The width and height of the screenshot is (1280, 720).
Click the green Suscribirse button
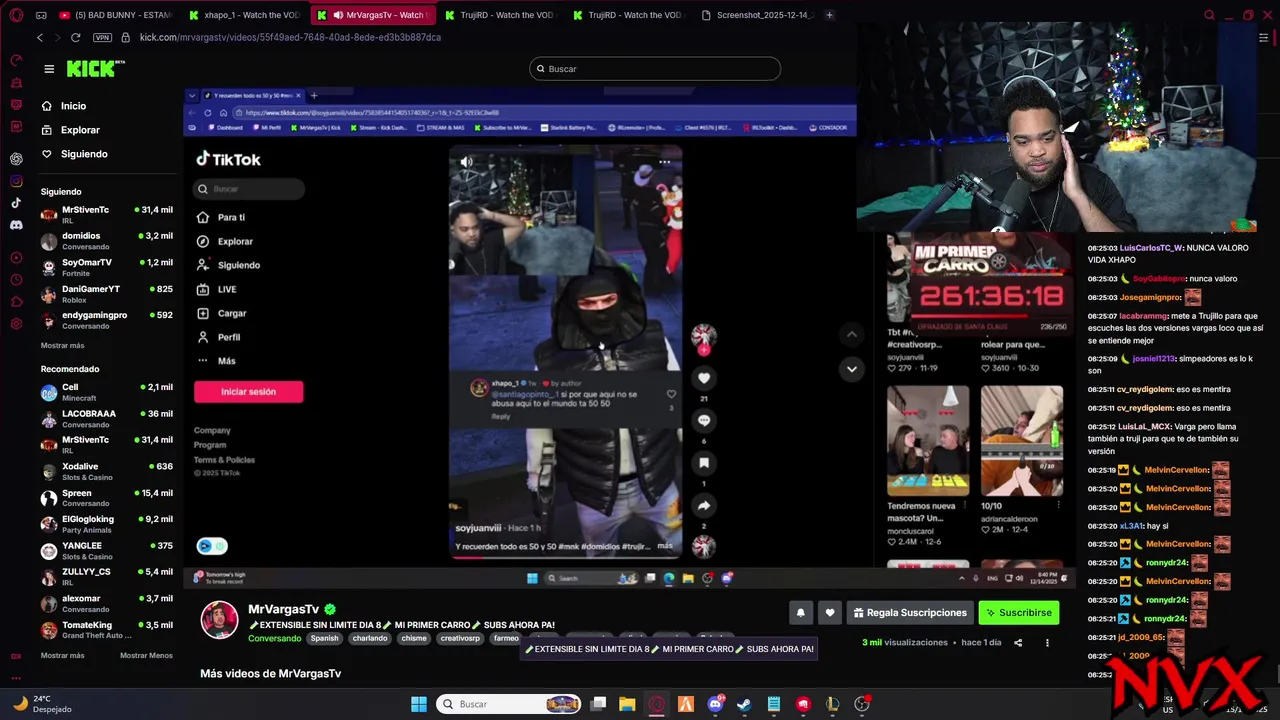pyautogui.click(x=1018, y=613)
